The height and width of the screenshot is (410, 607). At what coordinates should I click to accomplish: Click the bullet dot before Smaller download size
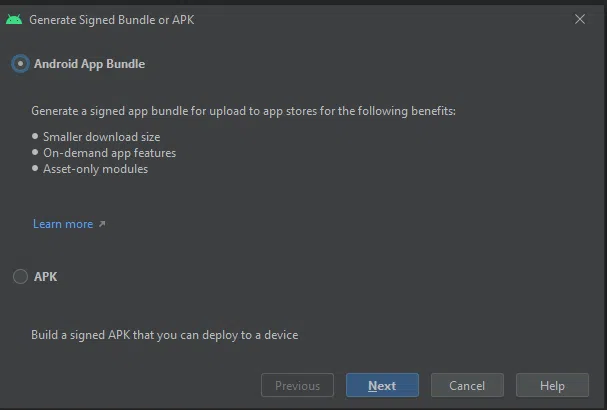pyautogui.click(x=35, y=136)
